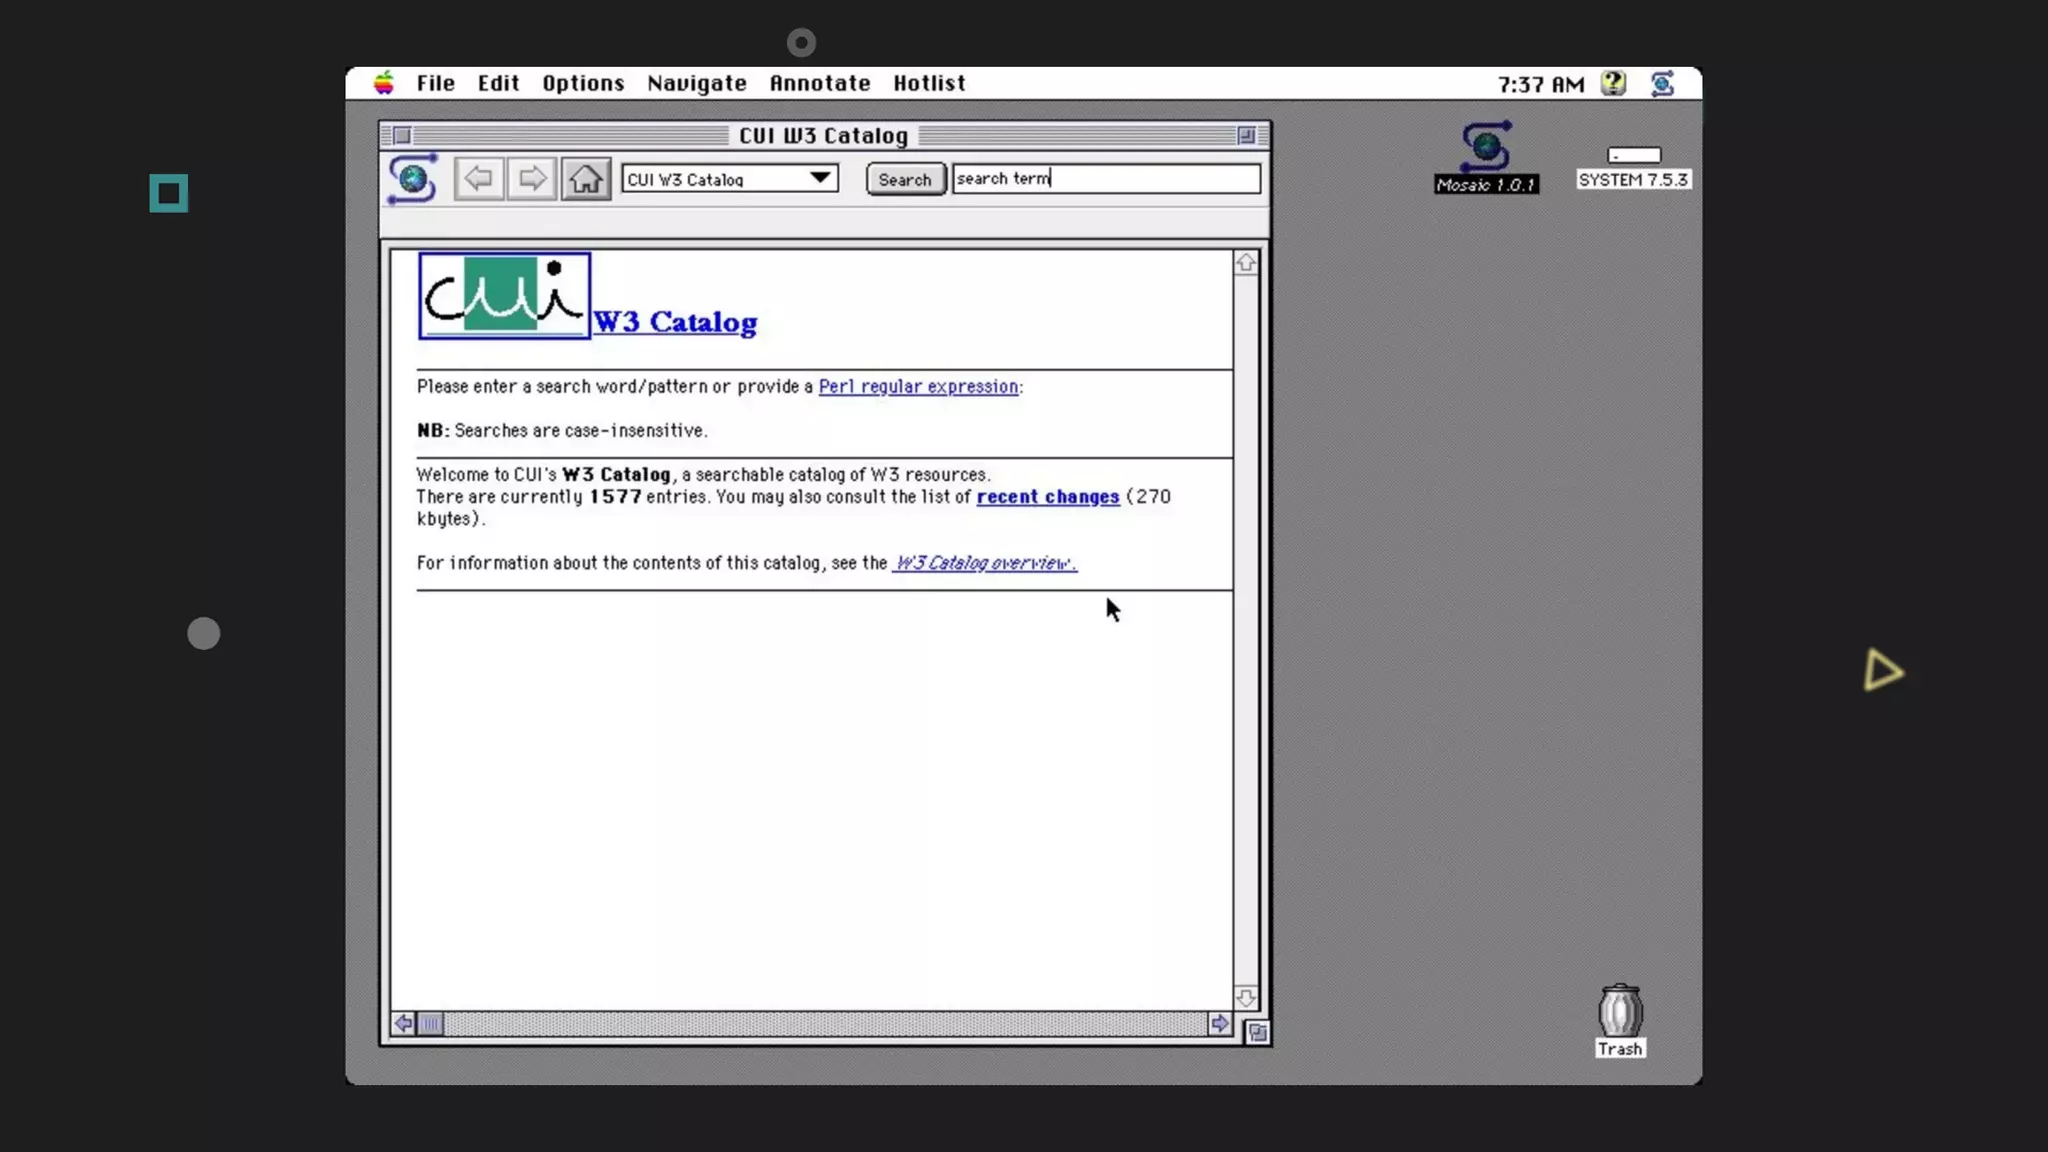The width and height of the screenshot is (2048, 1152).
Task: Go forward with the right arrow button
Action: [531, 179]
